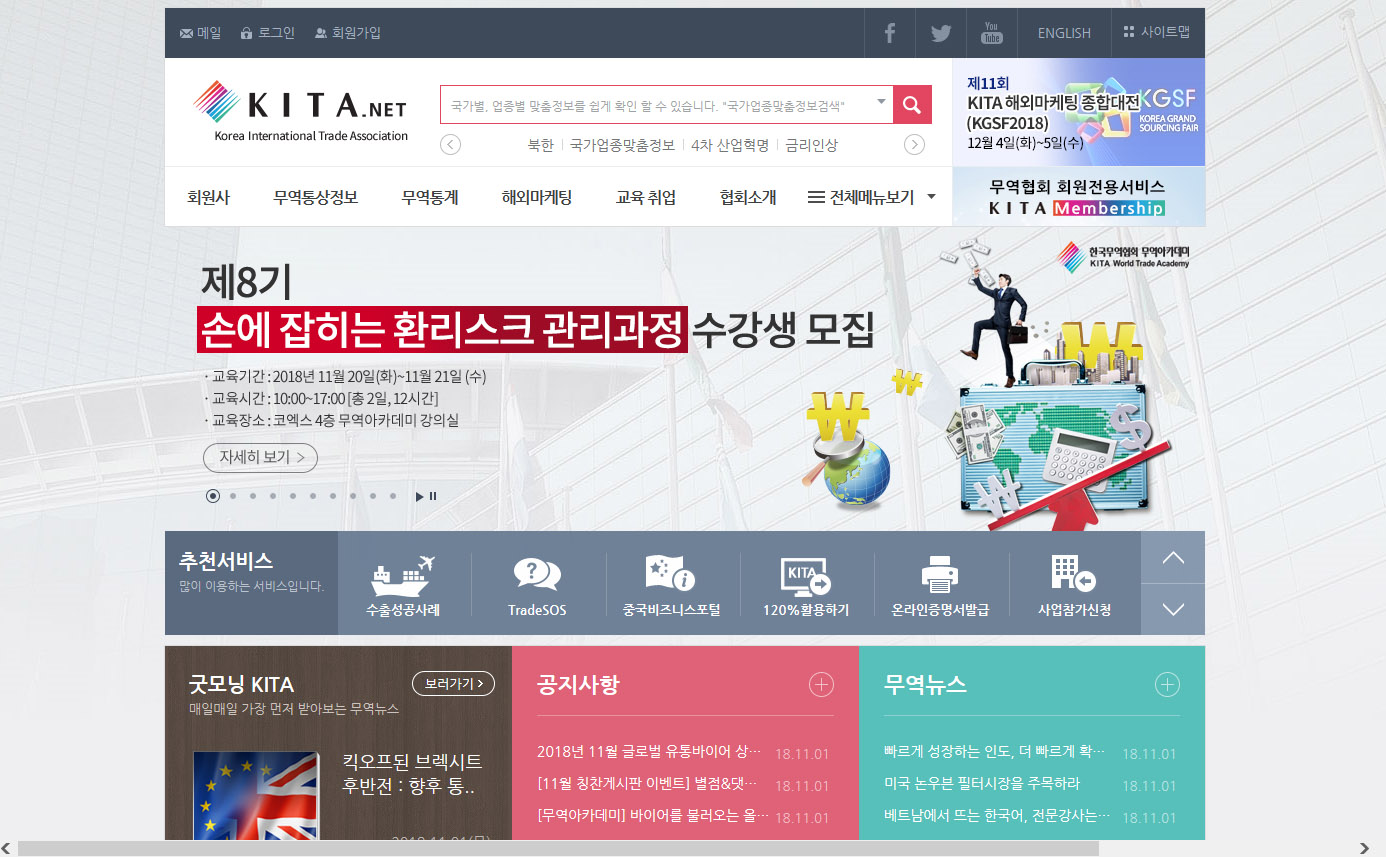Open the 중국비즈니스포털 flag icon

(671, 573)
